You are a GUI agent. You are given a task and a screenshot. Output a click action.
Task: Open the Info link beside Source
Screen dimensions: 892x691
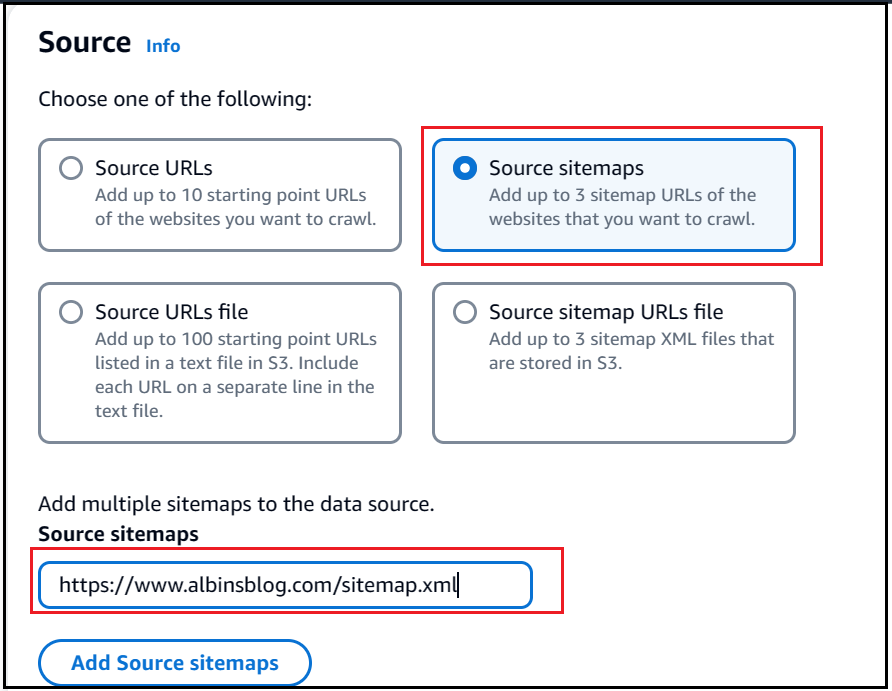click(x=163, y=46)
